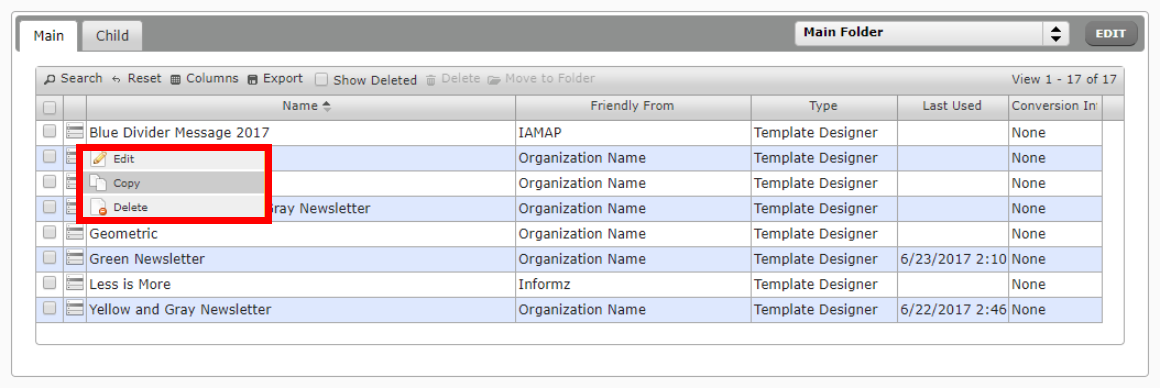Check the box for Yellow and Gray Newsletter
Screen dimensions: 1160x389
point(50,309)
